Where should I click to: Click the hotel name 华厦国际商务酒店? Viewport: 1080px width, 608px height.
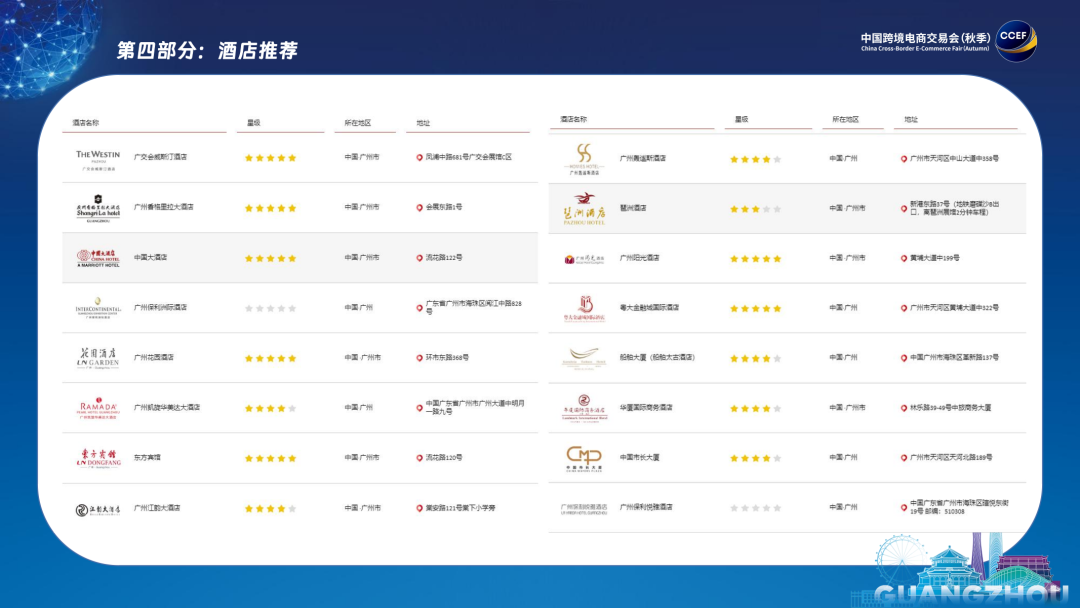[x=645, y=408]
